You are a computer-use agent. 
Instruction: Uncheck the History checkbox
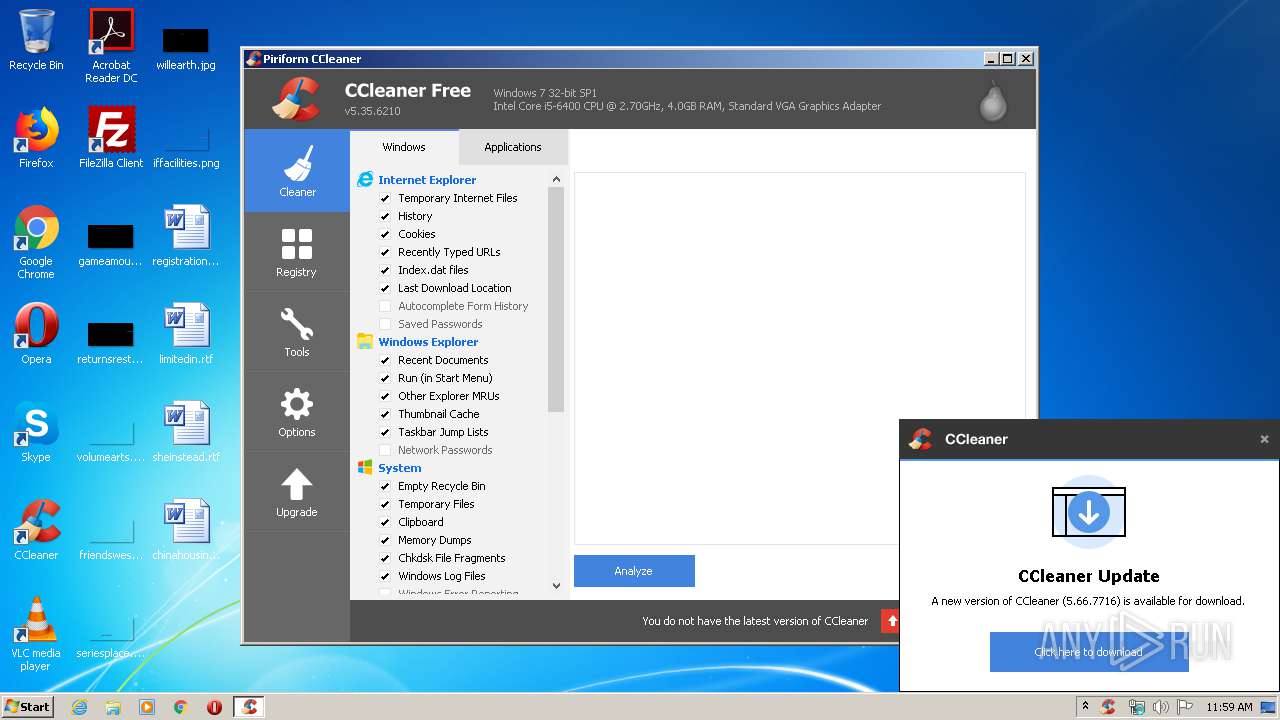385,216
